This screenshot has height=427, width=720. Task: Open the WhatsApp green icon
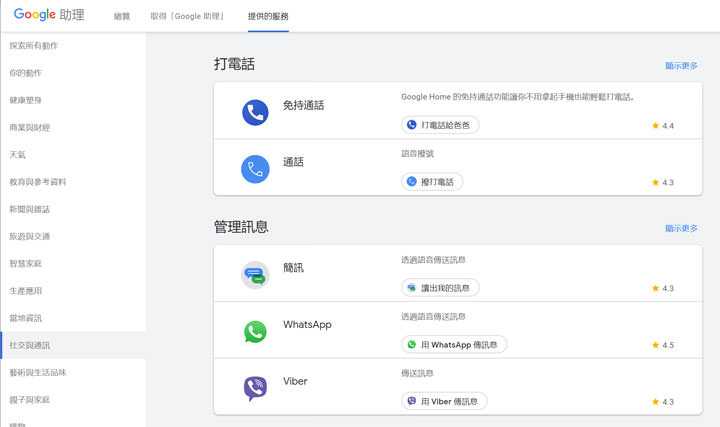coord(255,331)
